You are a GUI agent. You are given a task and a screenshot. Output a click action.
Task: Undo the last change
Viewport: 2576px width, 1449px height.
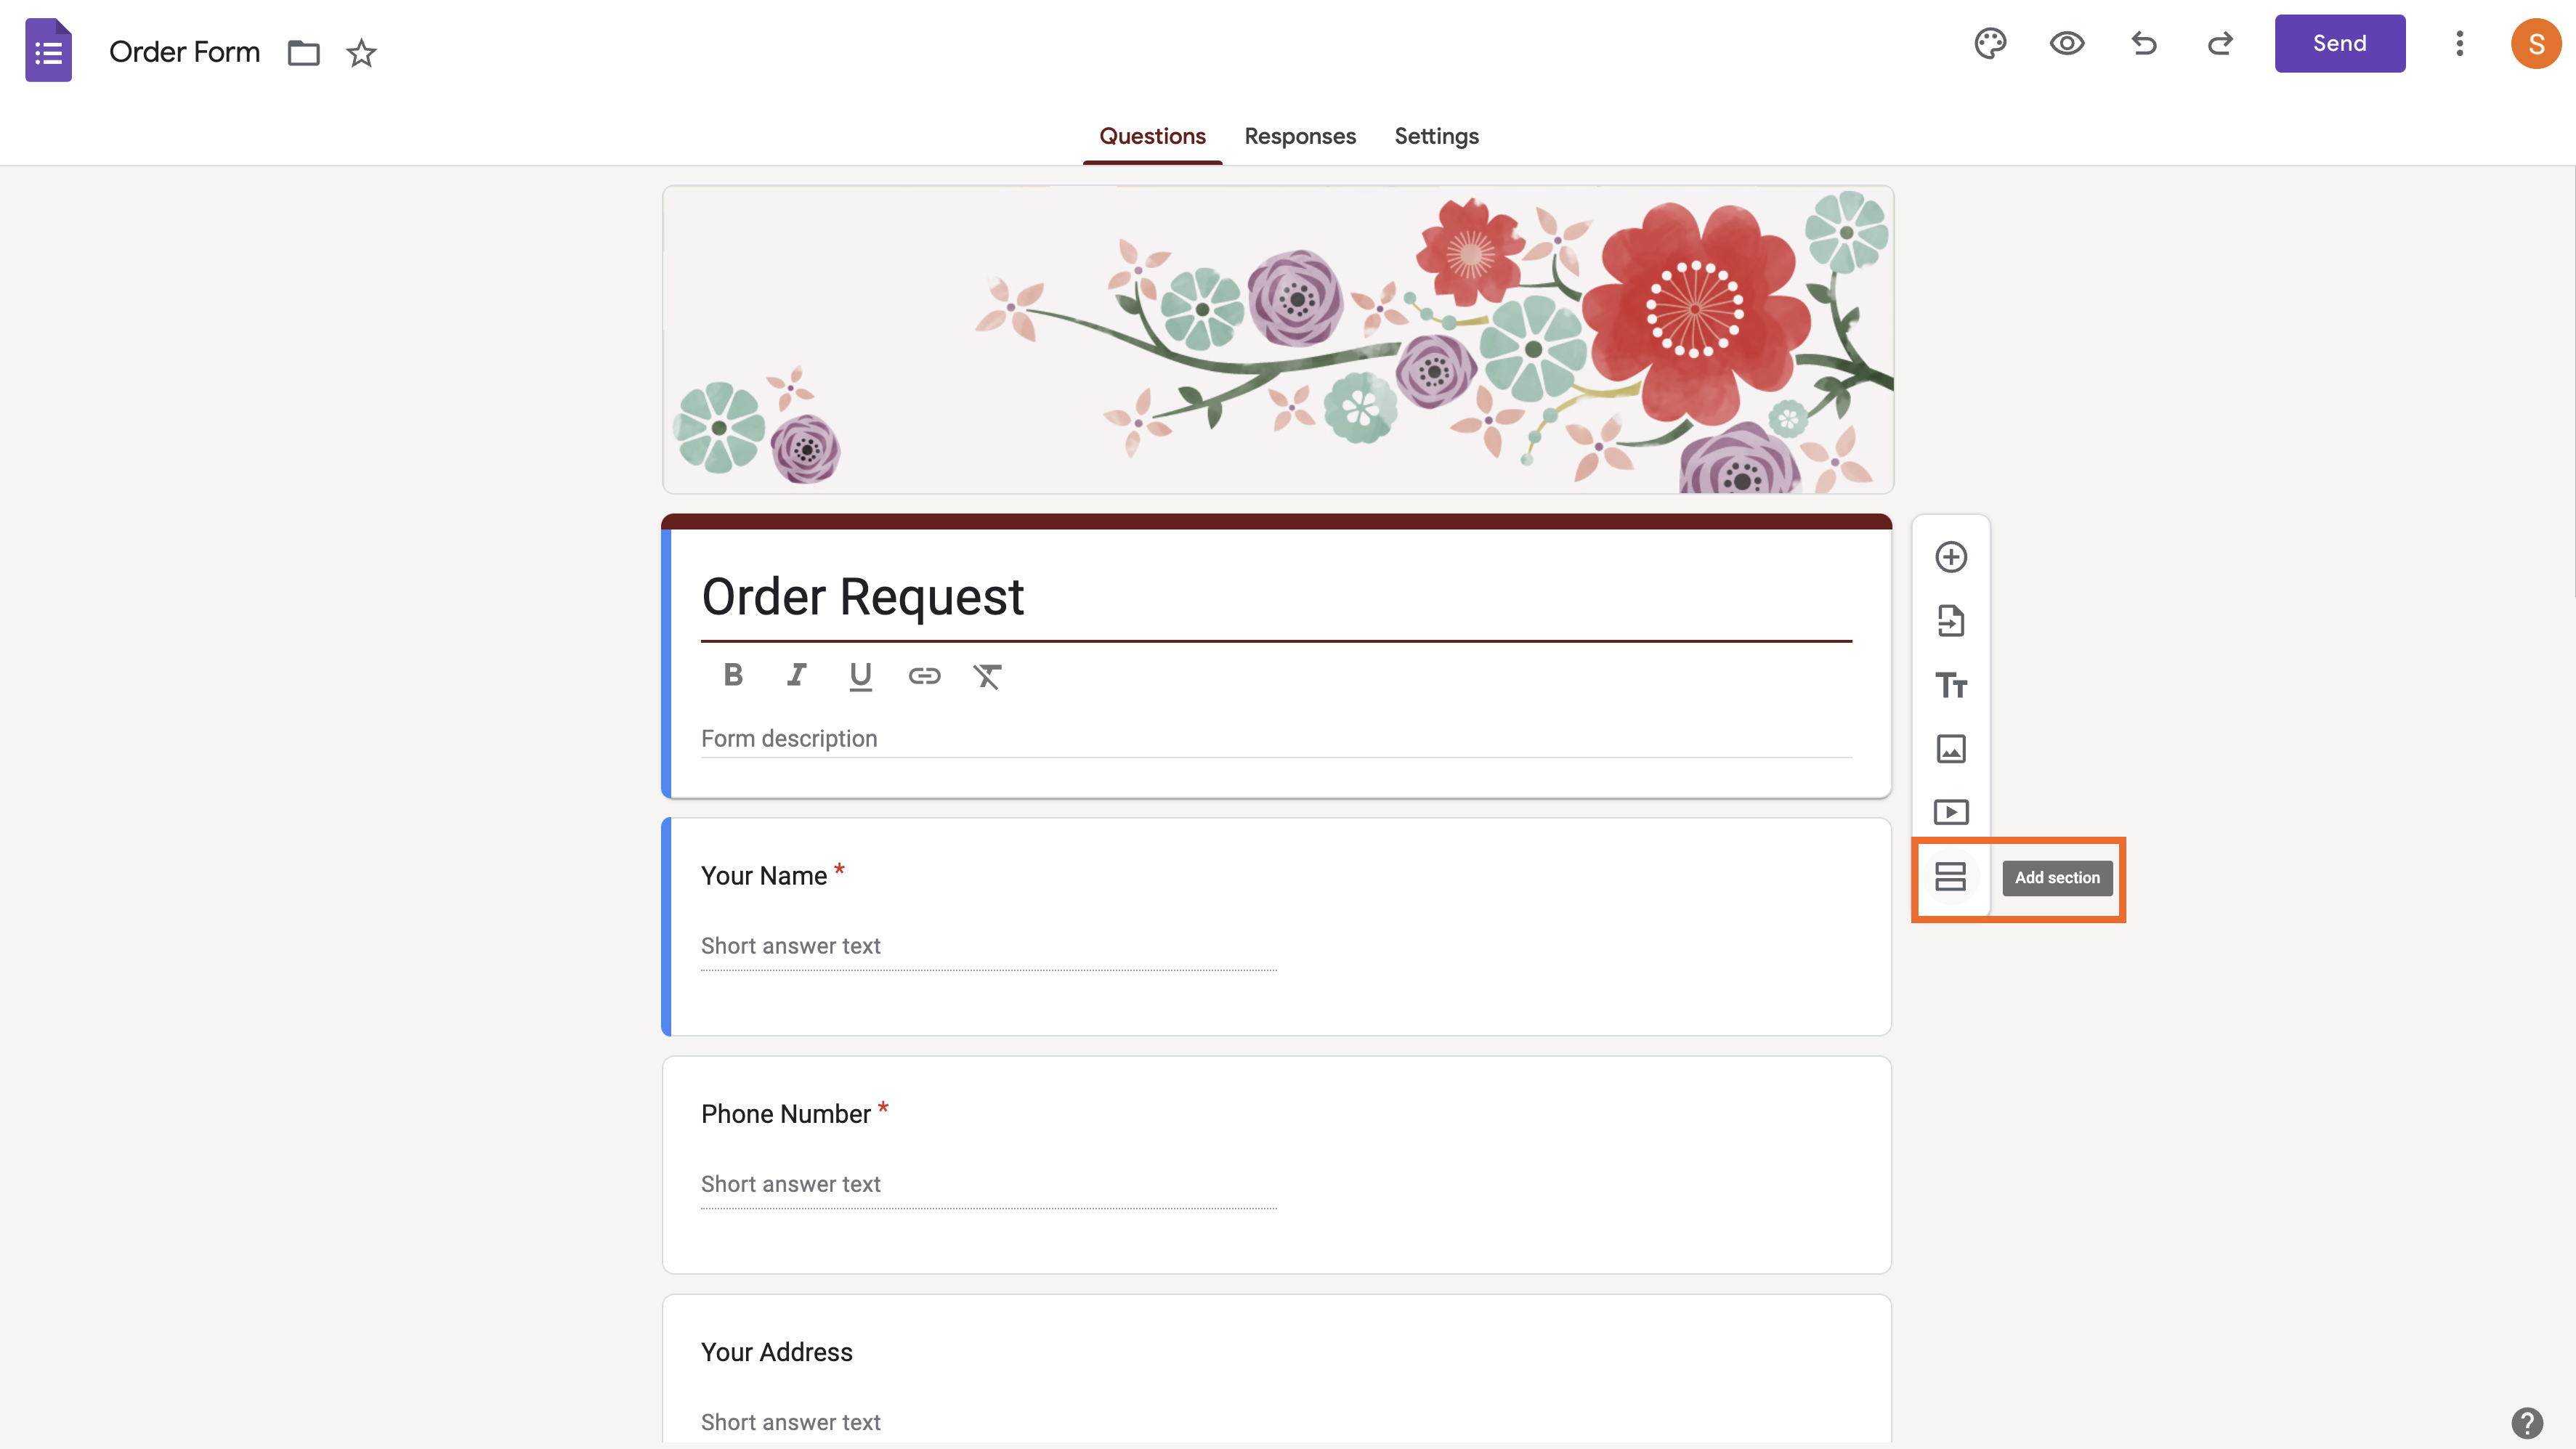click(2143, 44)
